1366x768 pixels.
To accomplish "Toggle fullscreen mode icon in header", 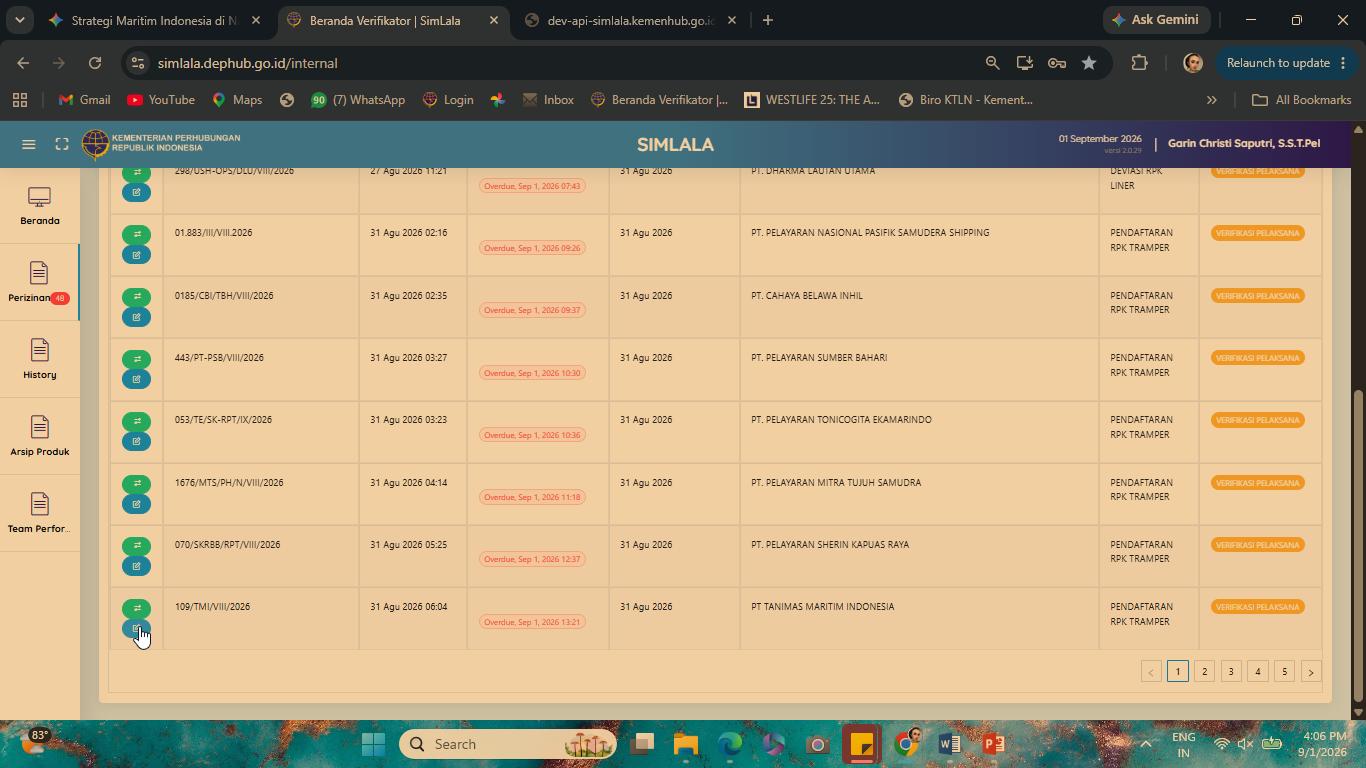I will pyautogui.click(x=62, y=144).
